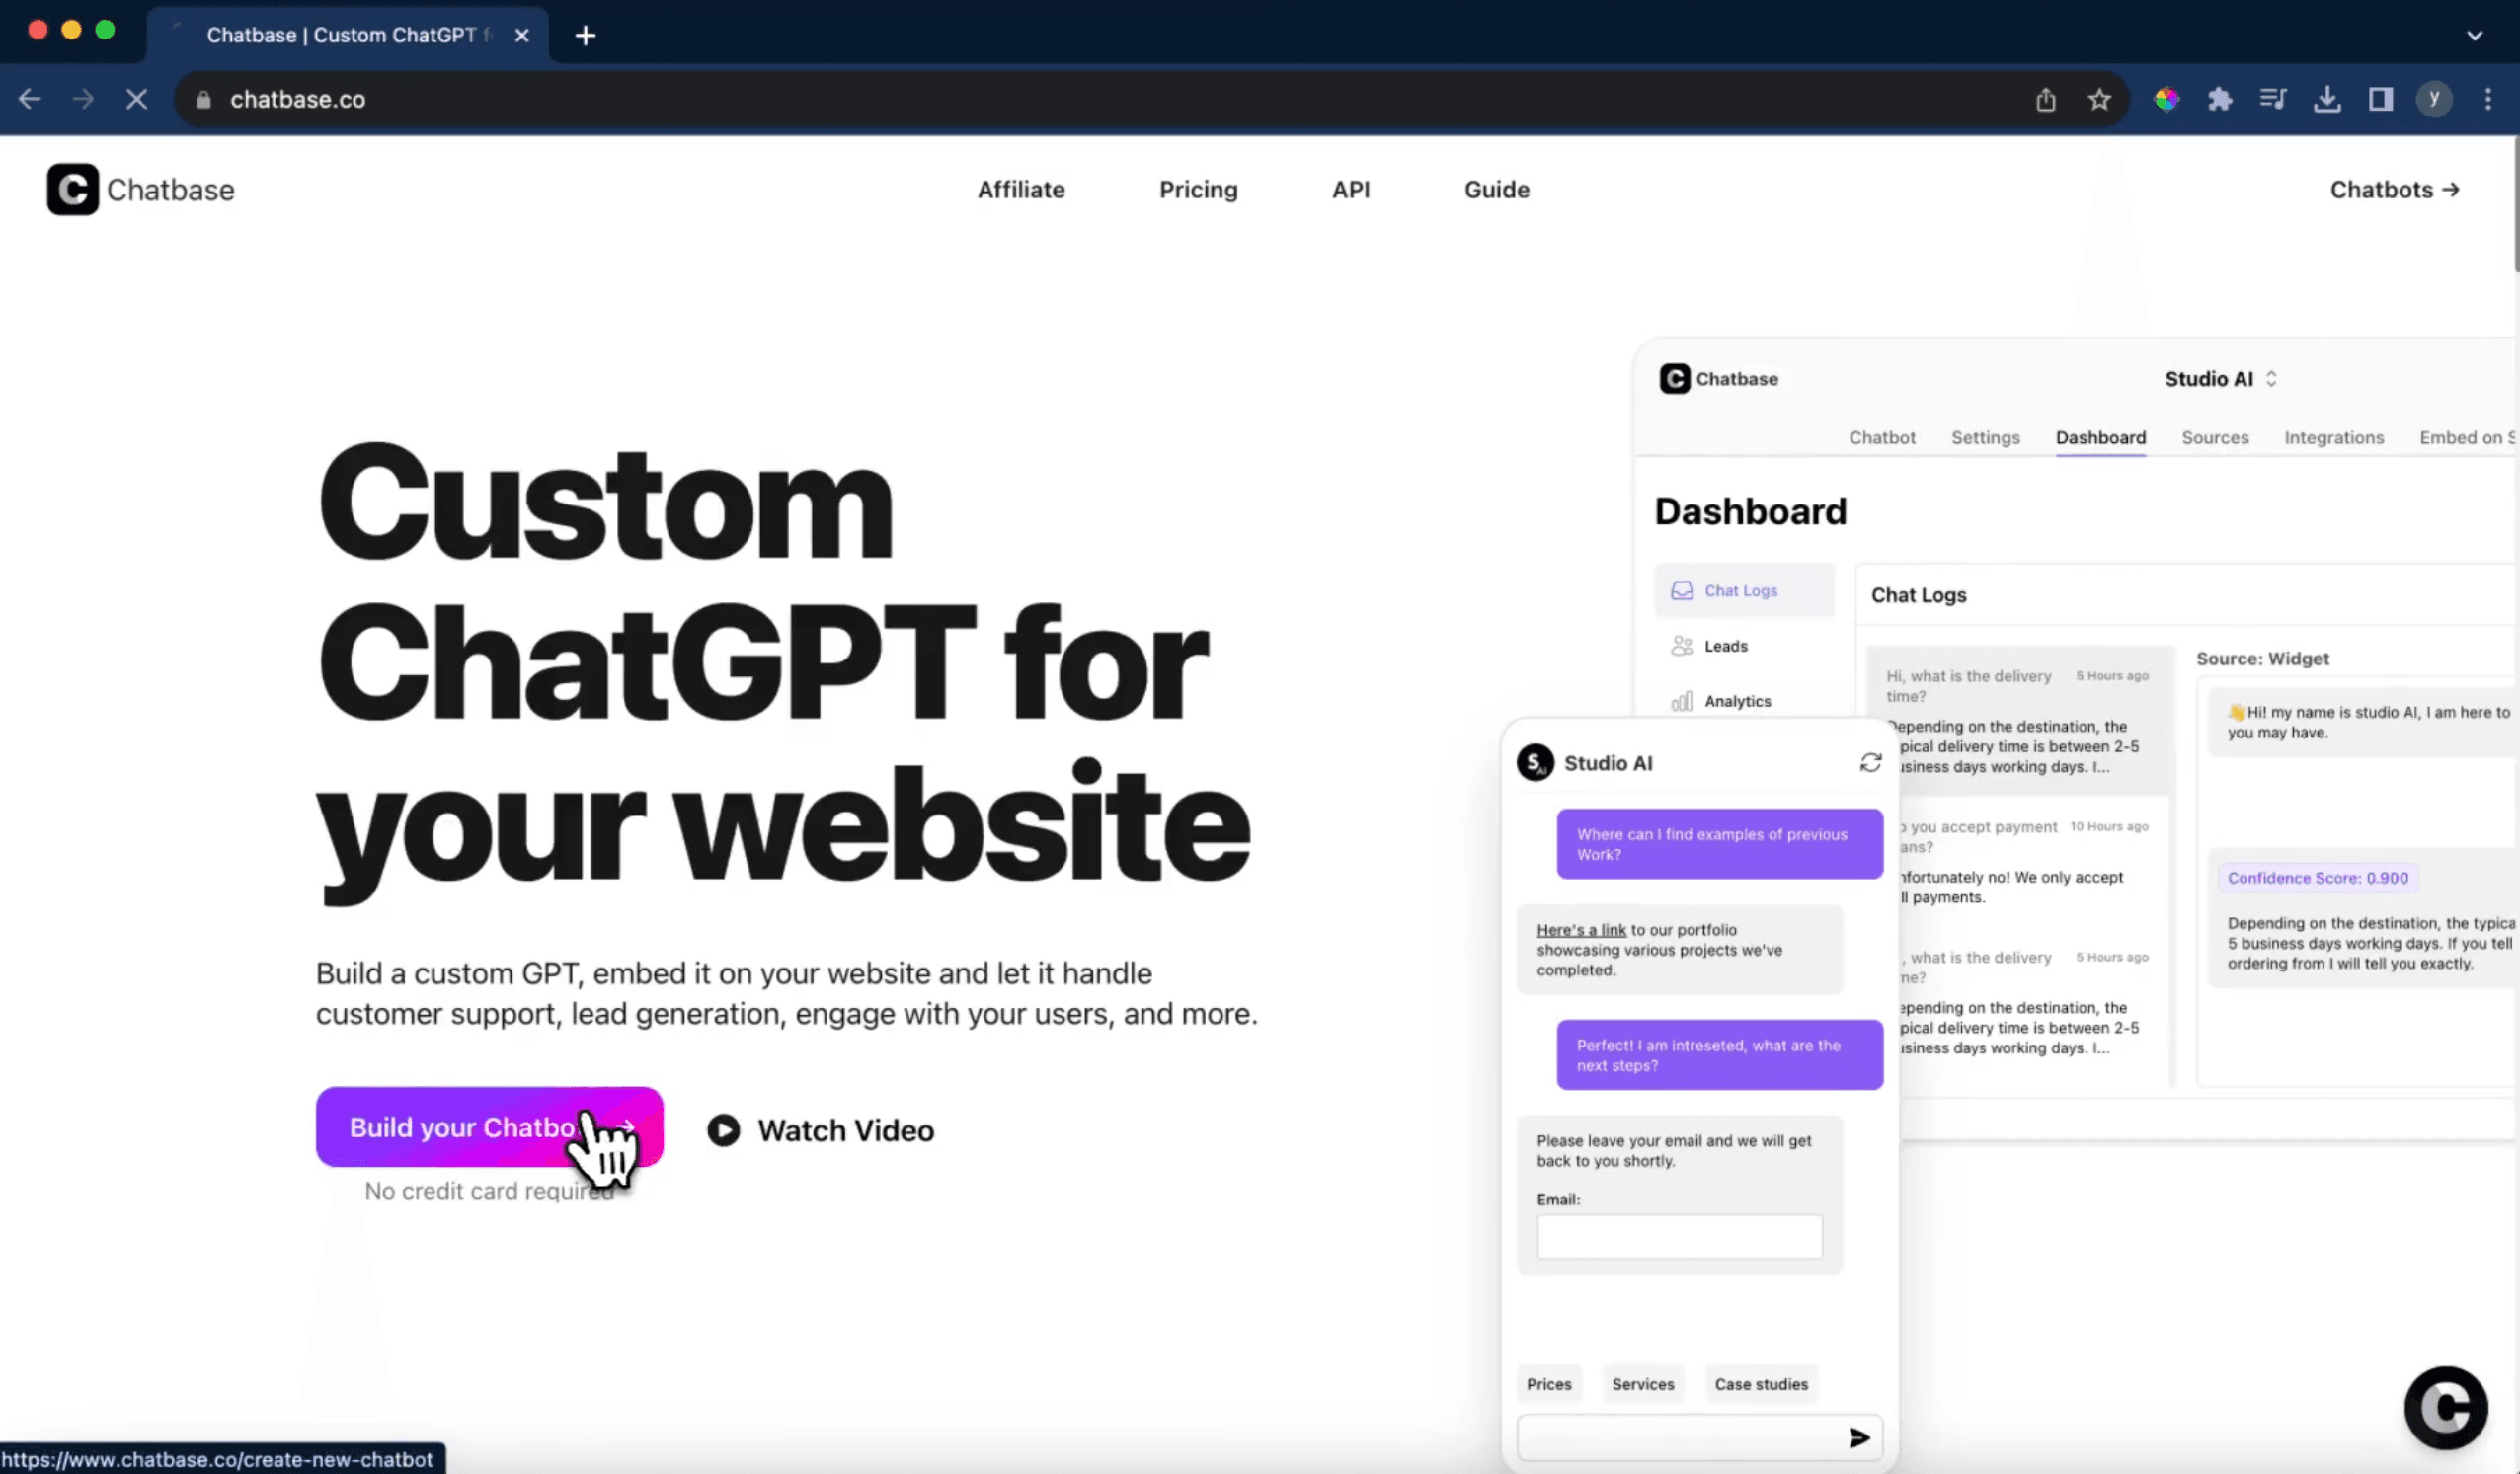Click the play icon beside Watch Video
2520x1474 pixels.
pyautogui.click(x=724, y=1130)
